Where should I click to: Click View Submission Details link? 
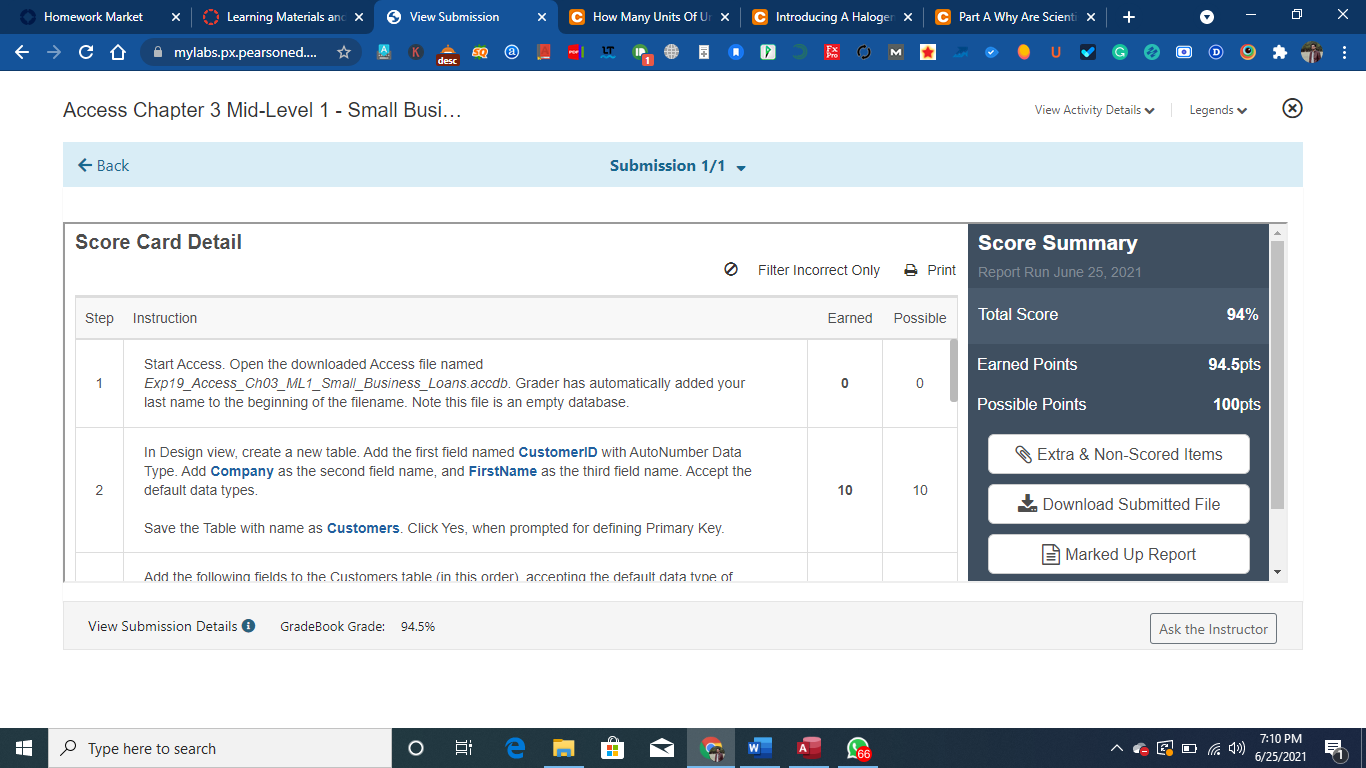coord(163,626)
